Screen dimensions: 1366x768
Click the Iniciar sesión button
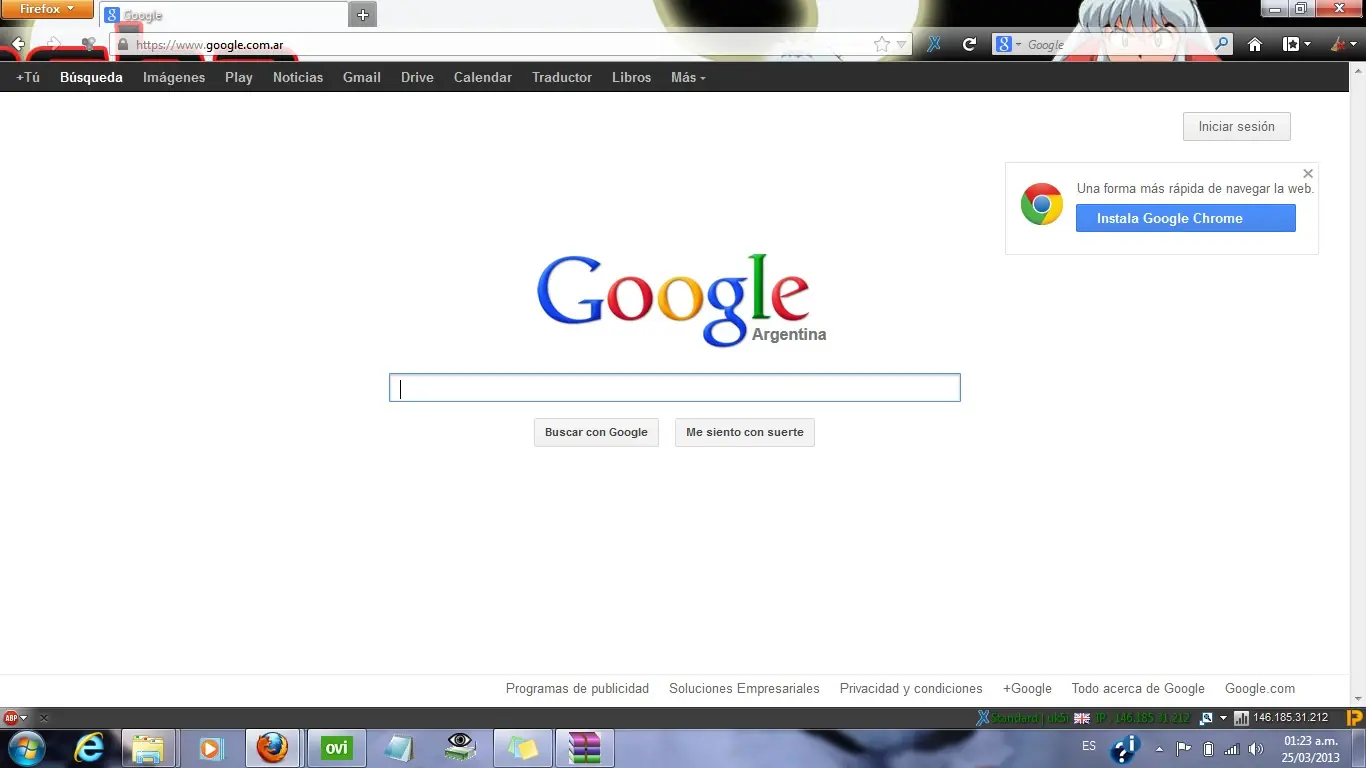1237,127
